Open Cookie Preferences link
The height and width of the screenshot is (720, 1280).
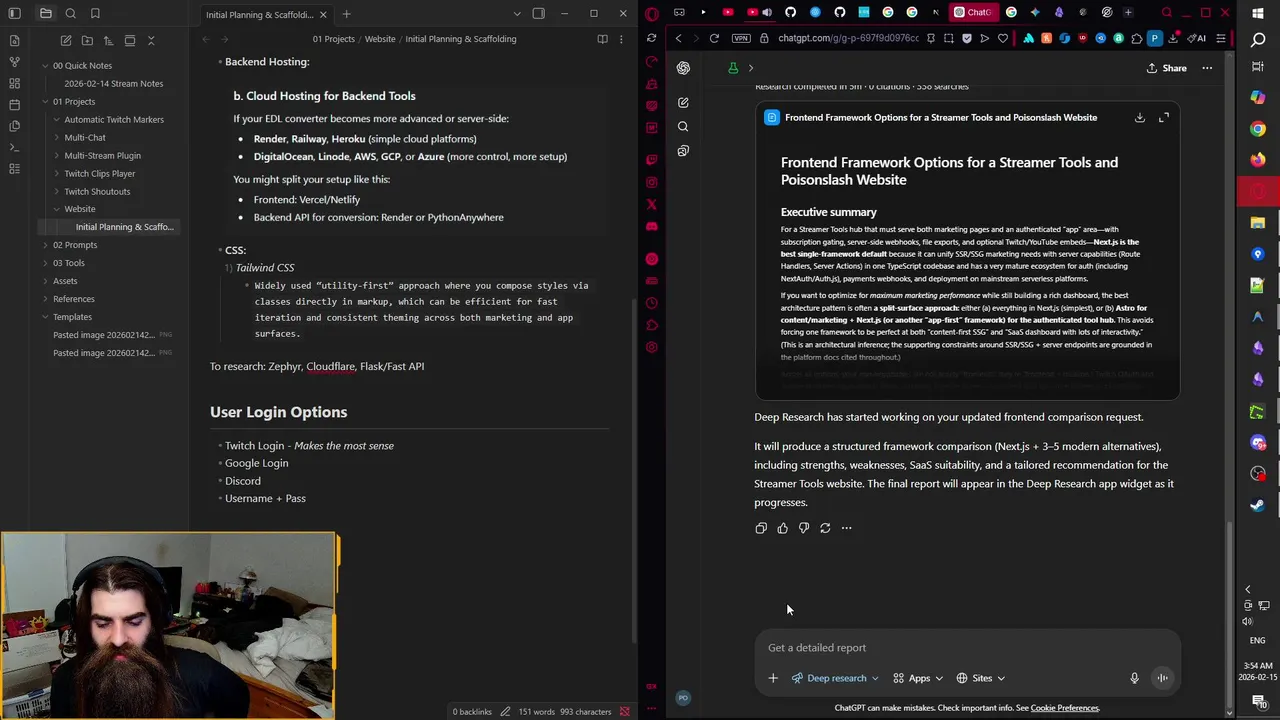[1064, 708]
